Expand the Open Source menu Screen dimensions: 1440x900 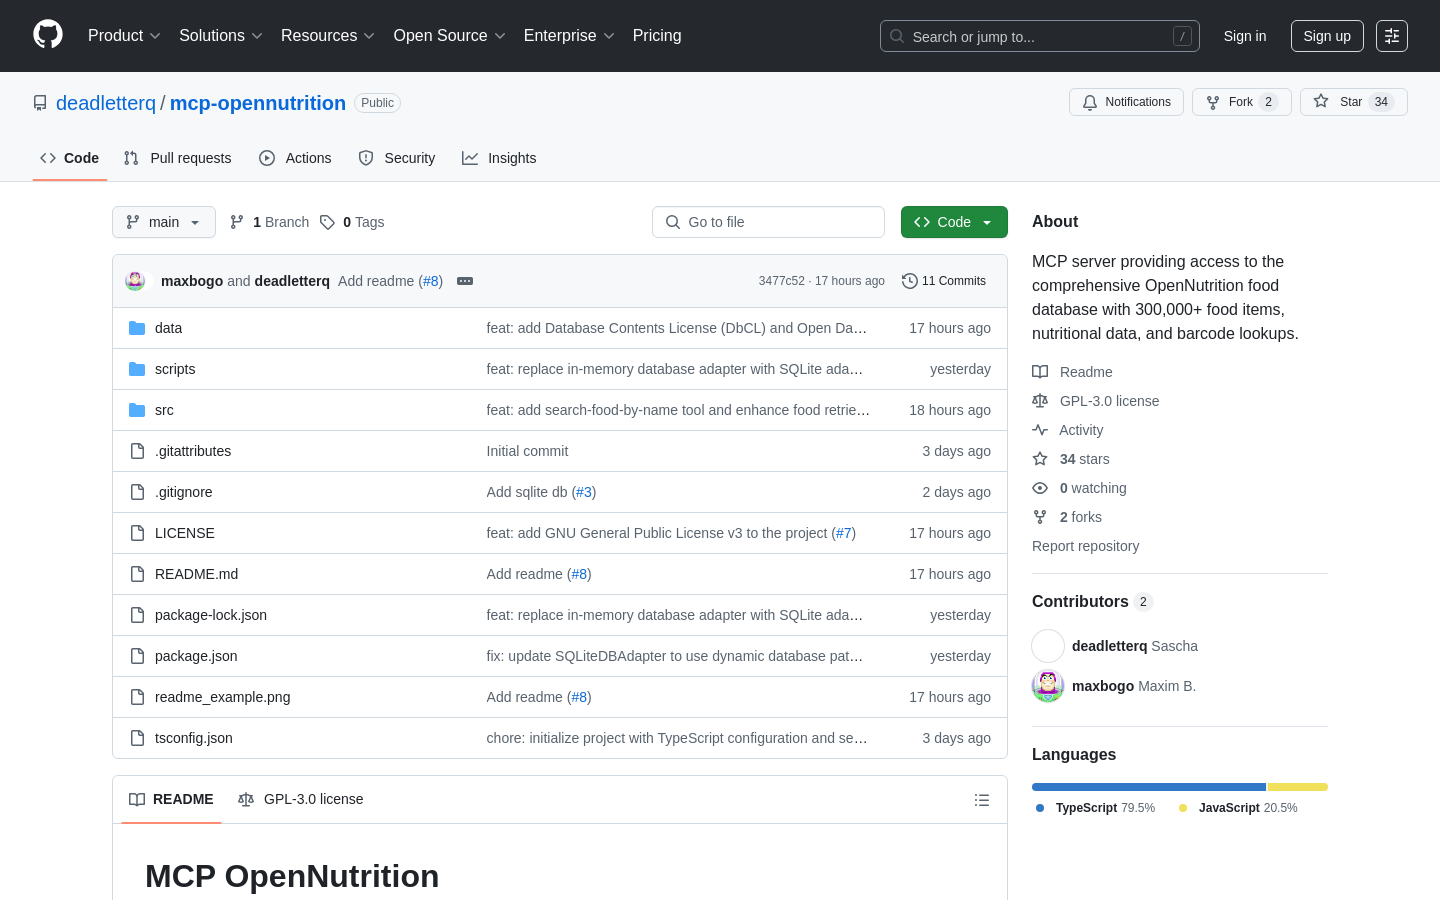tap(450, 36)
